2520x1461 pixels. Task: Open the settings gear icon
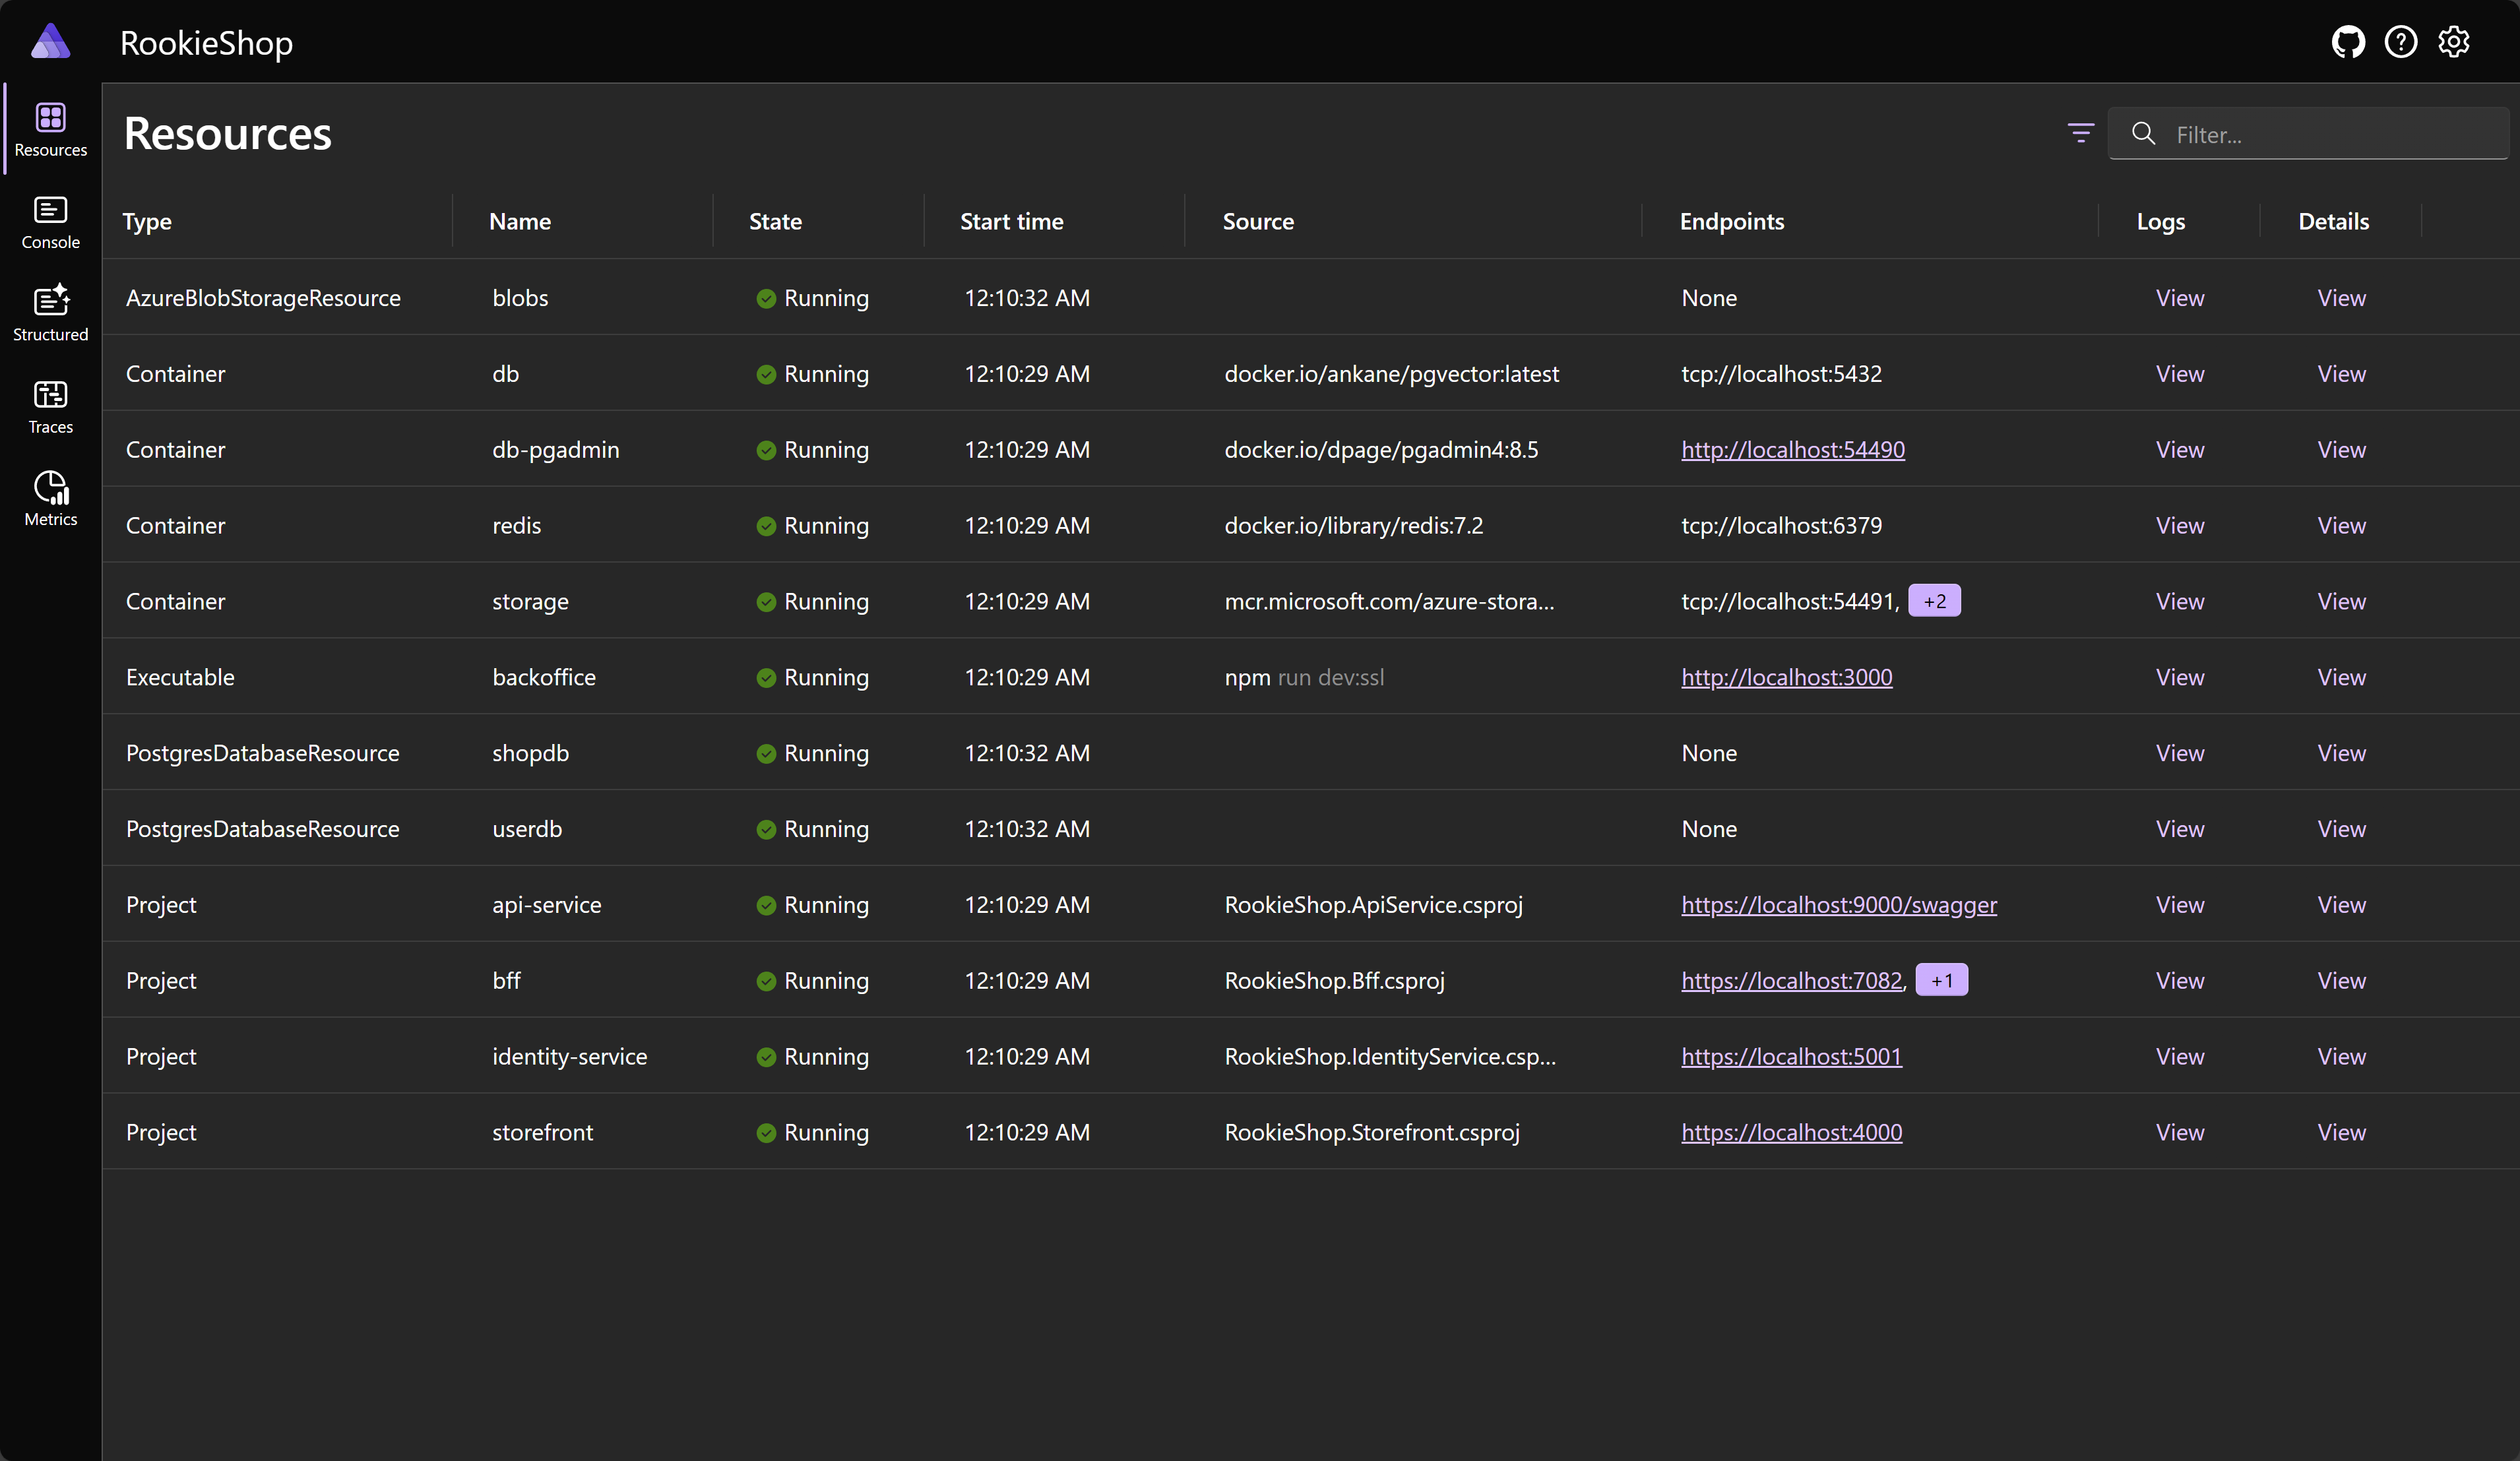(2453, 42)
